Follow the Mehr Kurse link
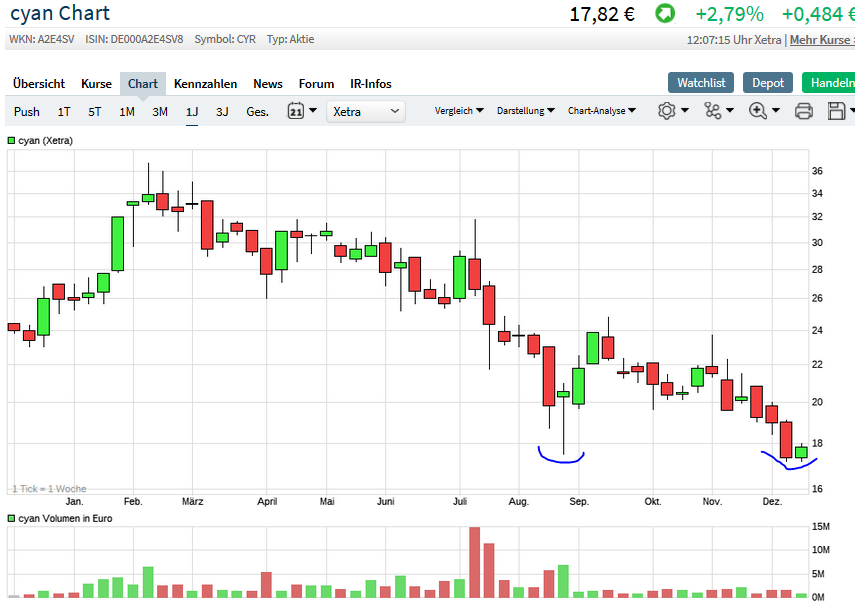The height and width of the screenshot is (607, 855). click(x=822, y=40)
